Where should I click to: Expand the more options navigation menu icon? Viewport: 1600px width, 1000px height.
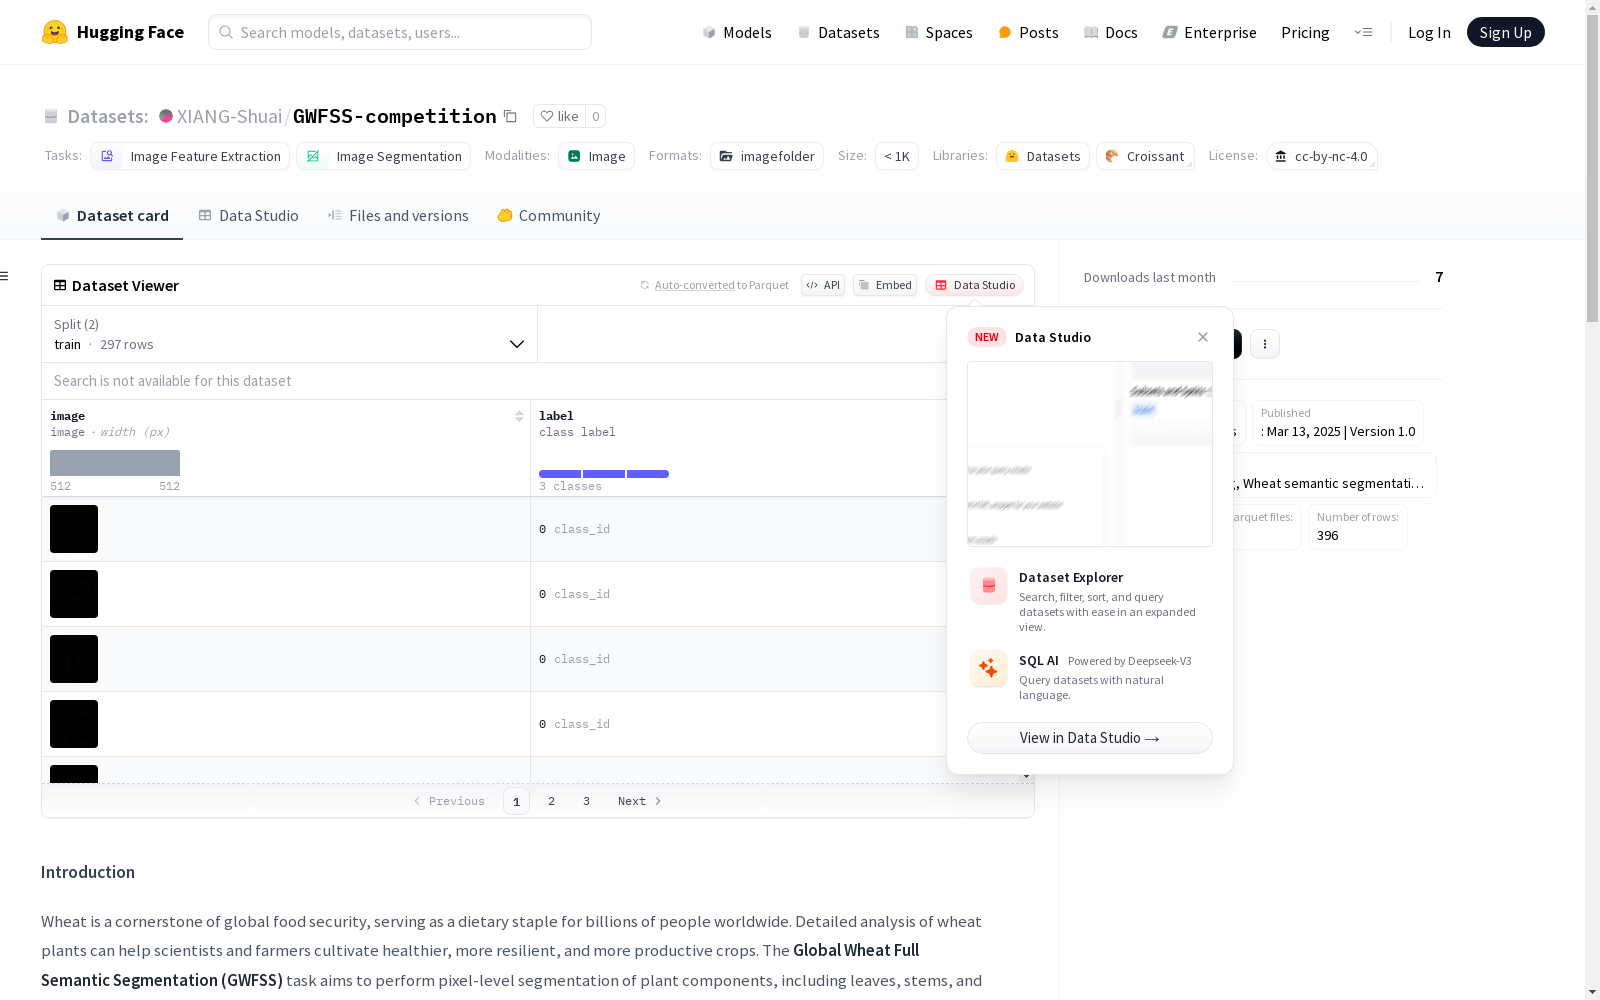click(1363, 32)
